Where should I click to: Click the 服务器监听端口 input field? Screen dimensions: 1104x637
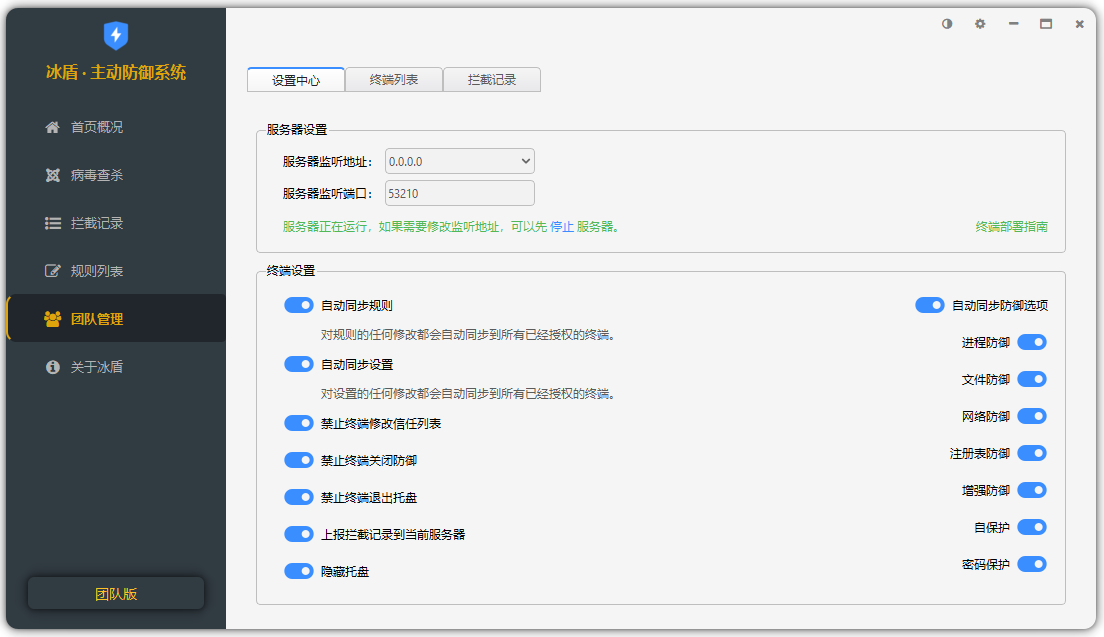[x=460, y=193]
